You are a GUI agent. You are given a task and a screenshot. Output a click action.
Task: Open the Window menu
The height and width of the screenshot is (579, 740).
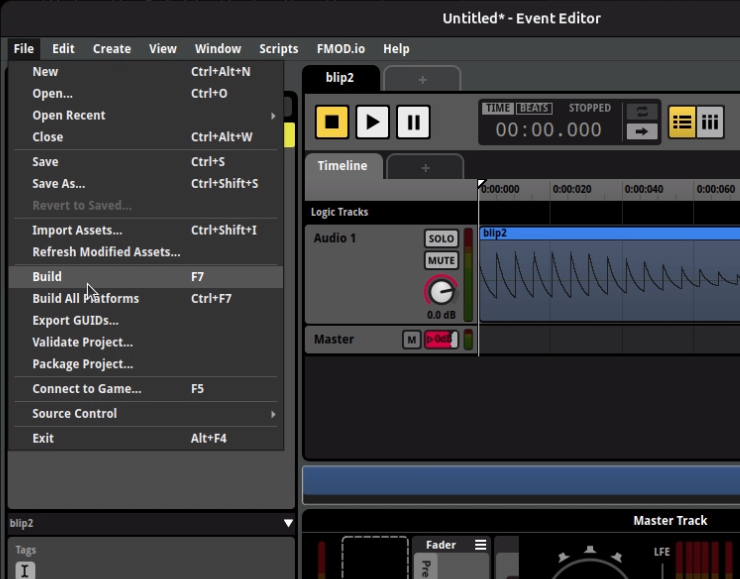(218, 49)
